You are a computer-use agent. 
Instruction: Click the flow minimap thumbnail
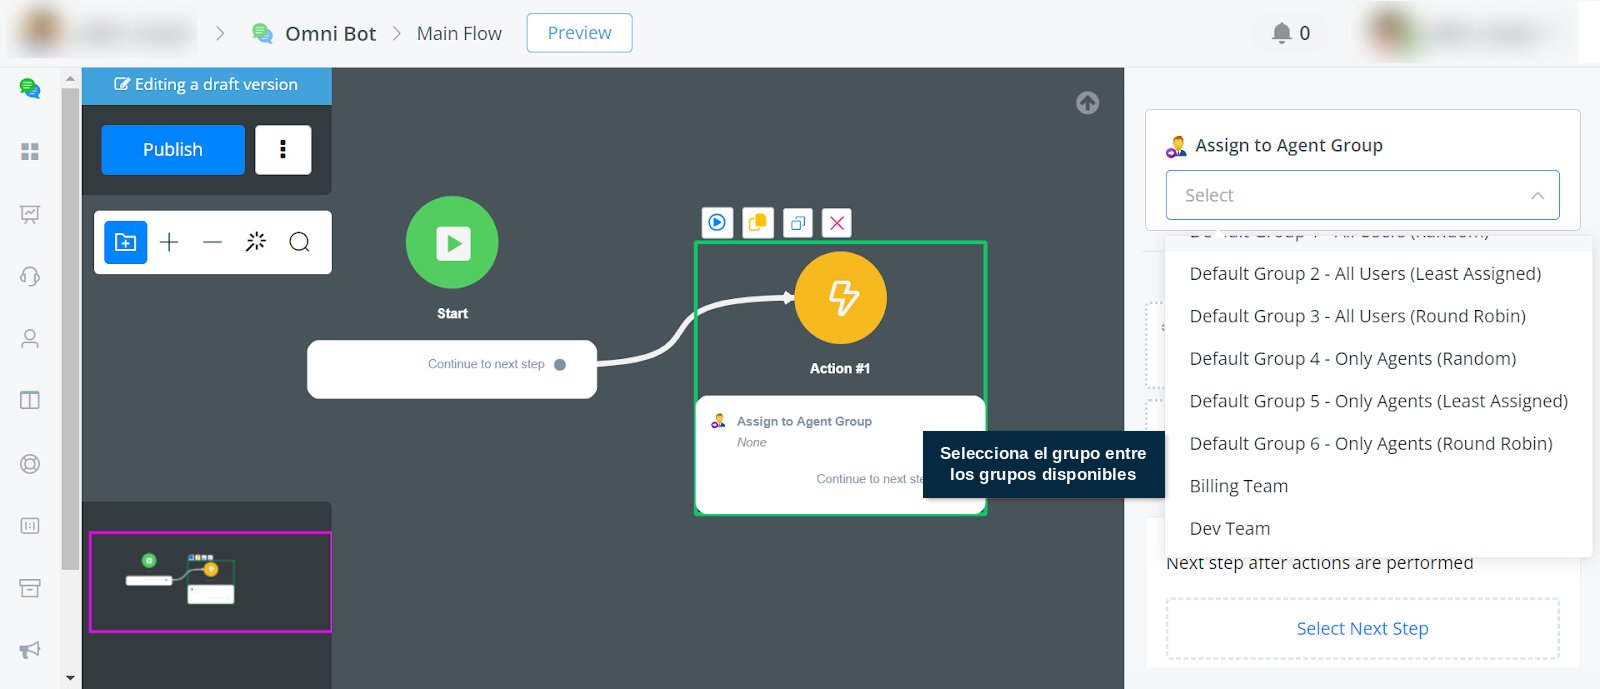(x=210, y=582)
